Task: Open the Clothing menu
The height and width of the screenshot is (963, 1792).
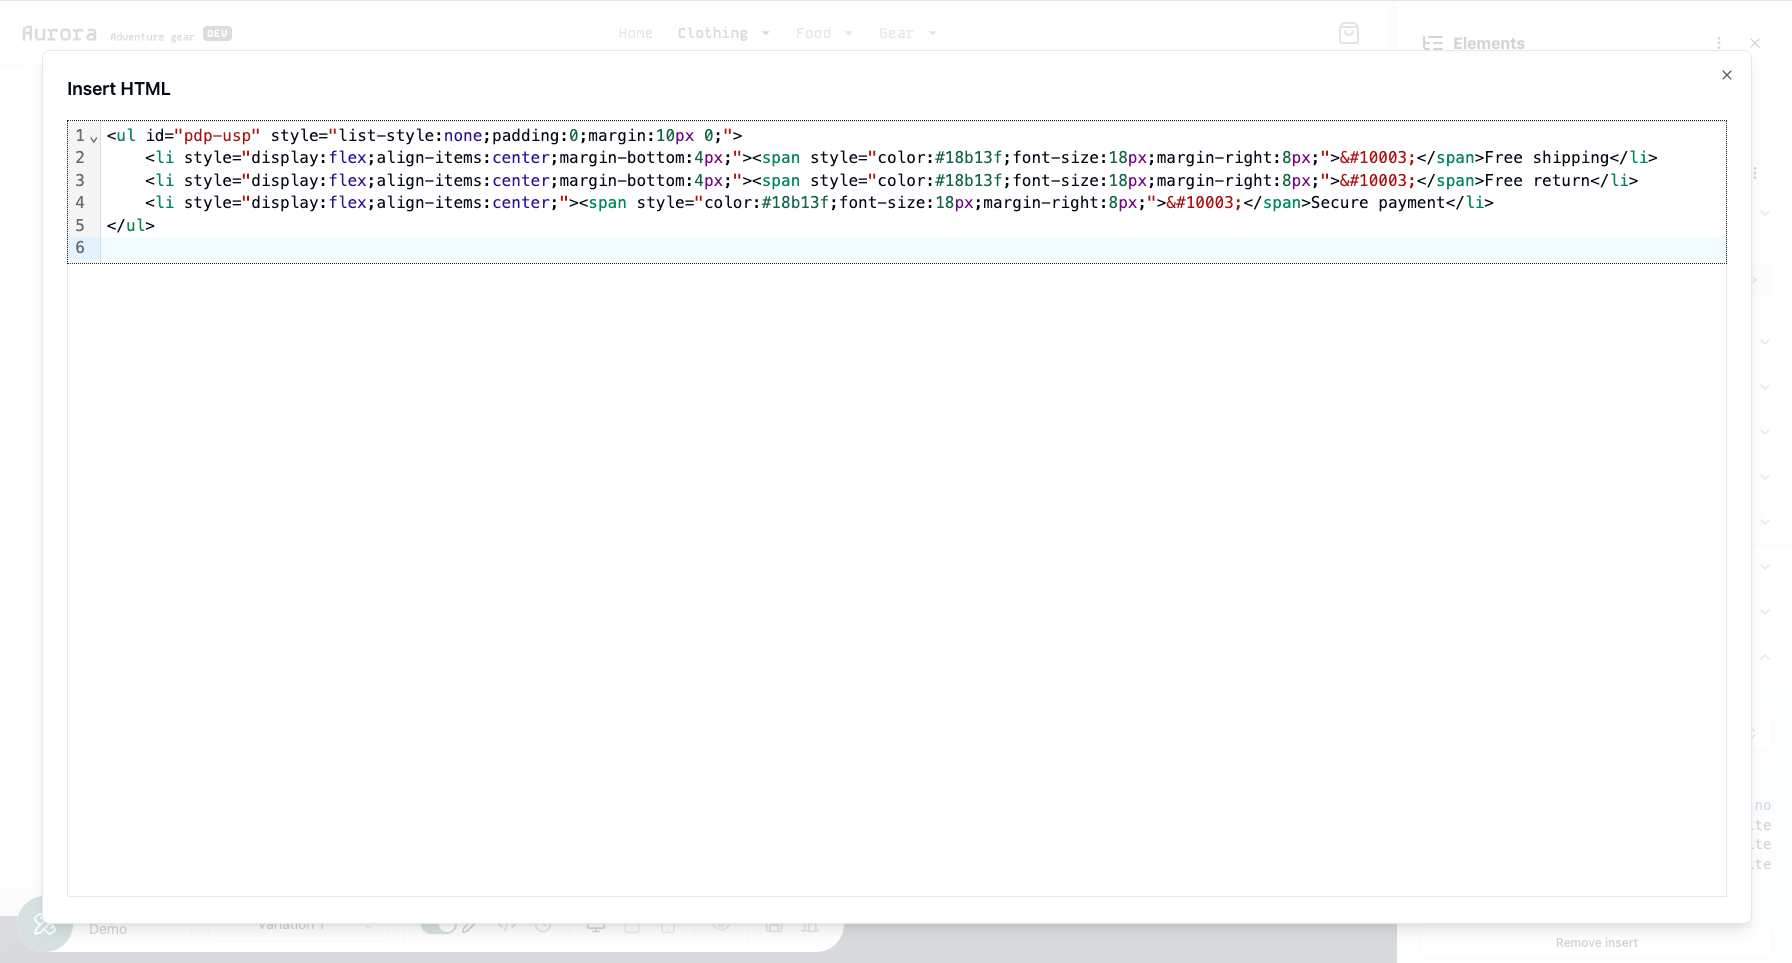Action: [x=712, y=33]
